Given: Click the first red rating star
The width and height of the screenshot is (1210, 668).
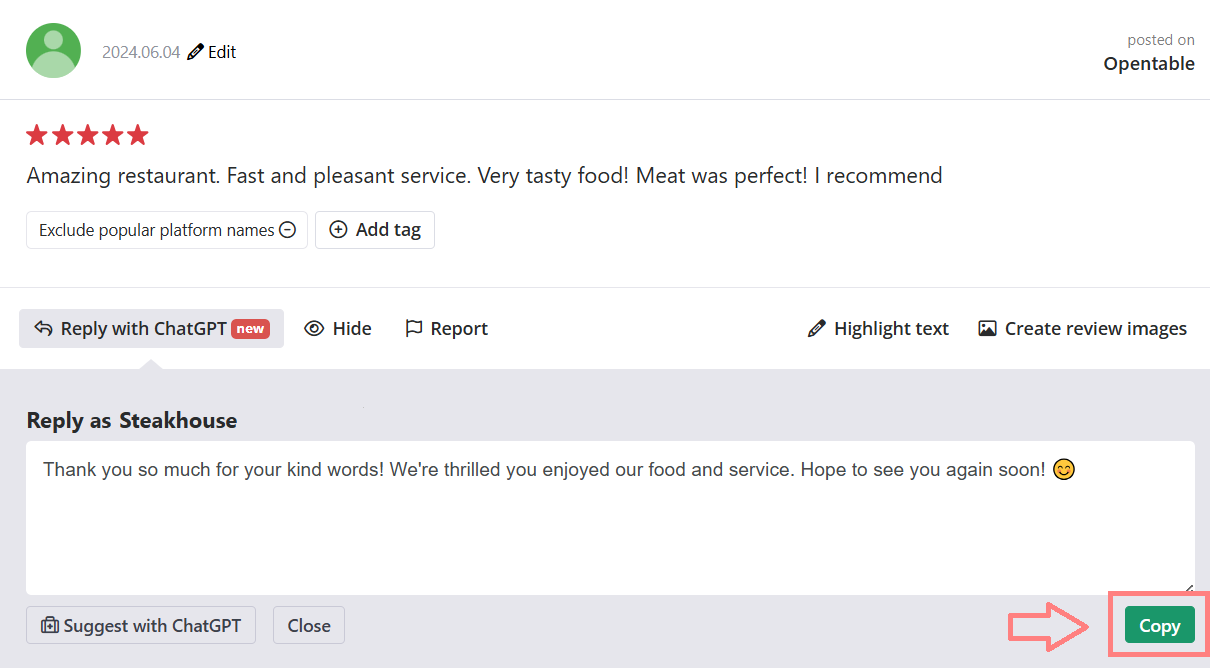Looking at the screenshot, I should (x=37, y=135).
